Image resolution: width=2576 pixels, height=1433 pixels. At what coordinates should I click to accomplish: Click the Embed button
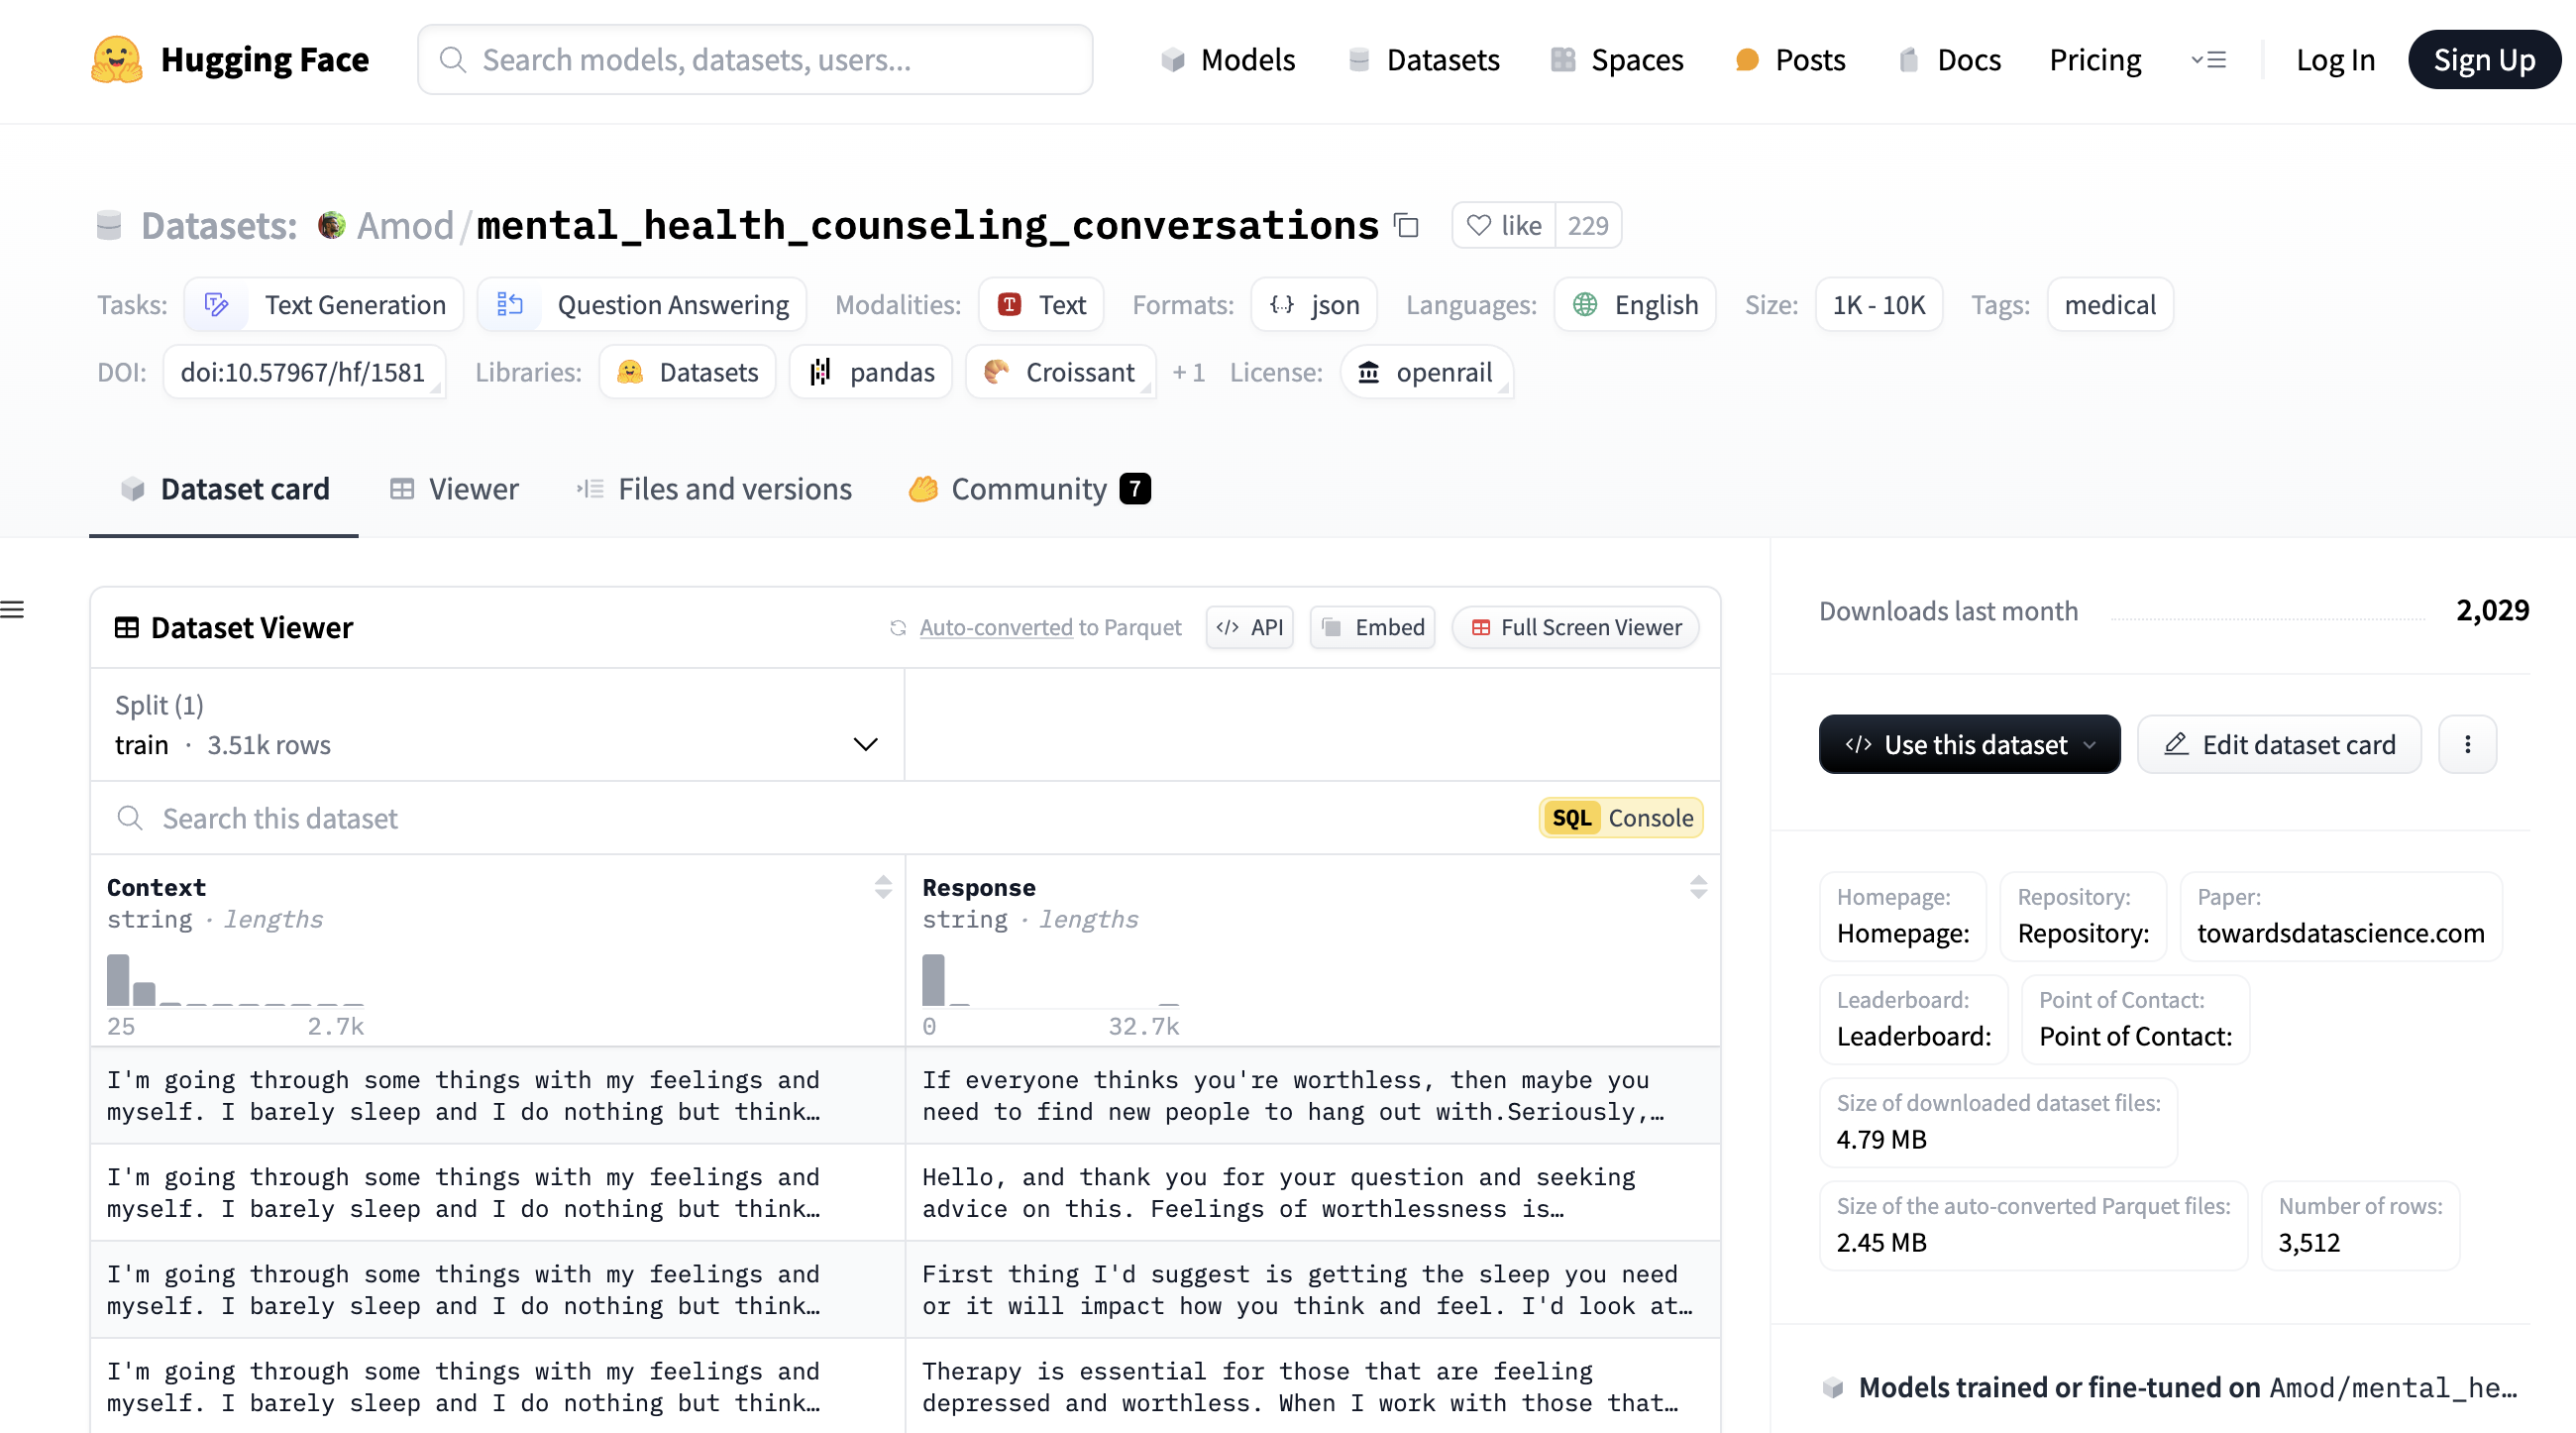coord(1372,627)
